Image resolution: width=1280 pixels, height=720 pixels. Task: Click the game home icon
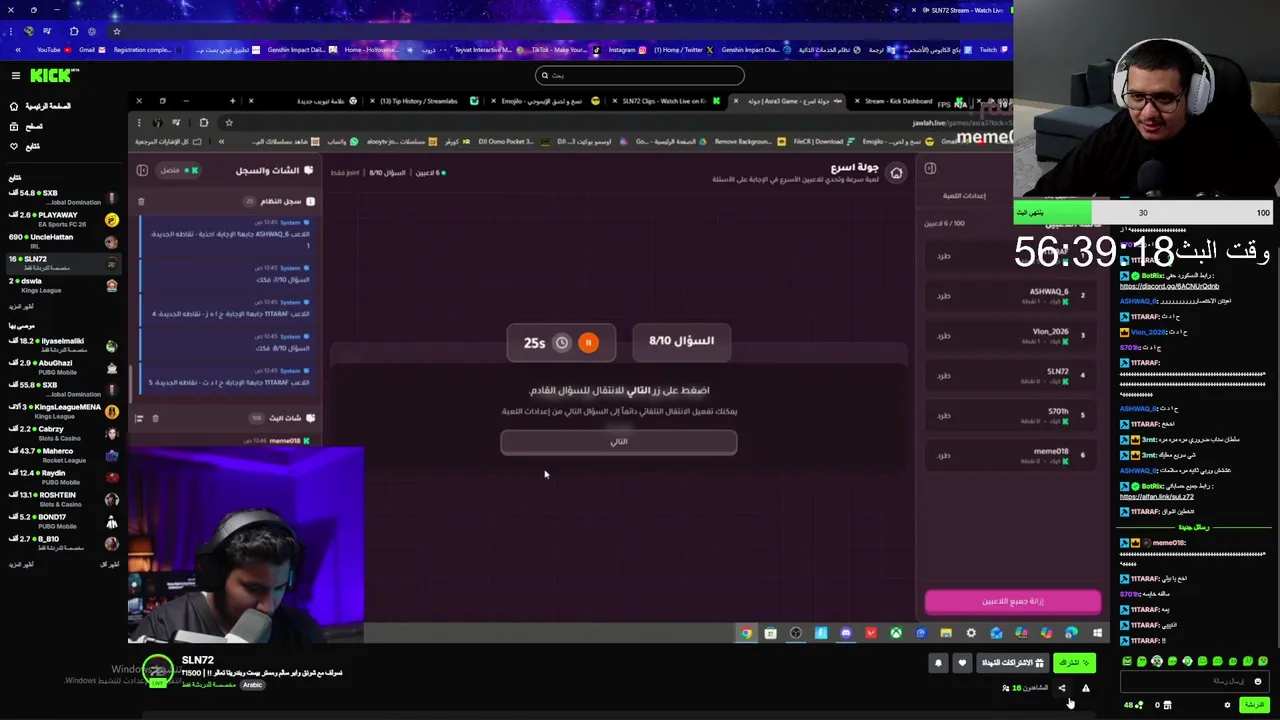click(896, 173)
